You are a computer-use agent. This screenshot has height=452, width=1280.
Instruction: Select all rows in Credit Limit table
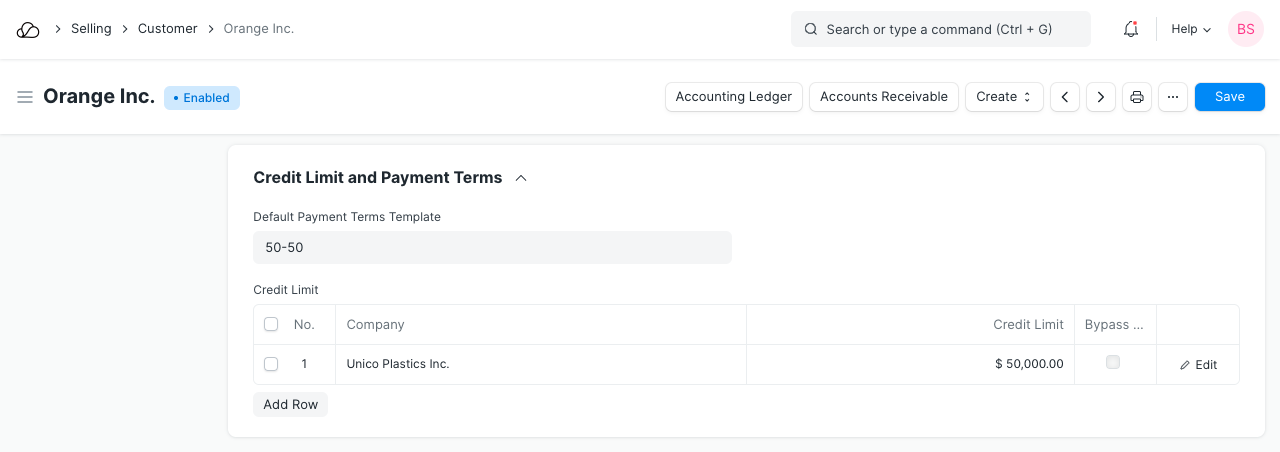(271, 325)
